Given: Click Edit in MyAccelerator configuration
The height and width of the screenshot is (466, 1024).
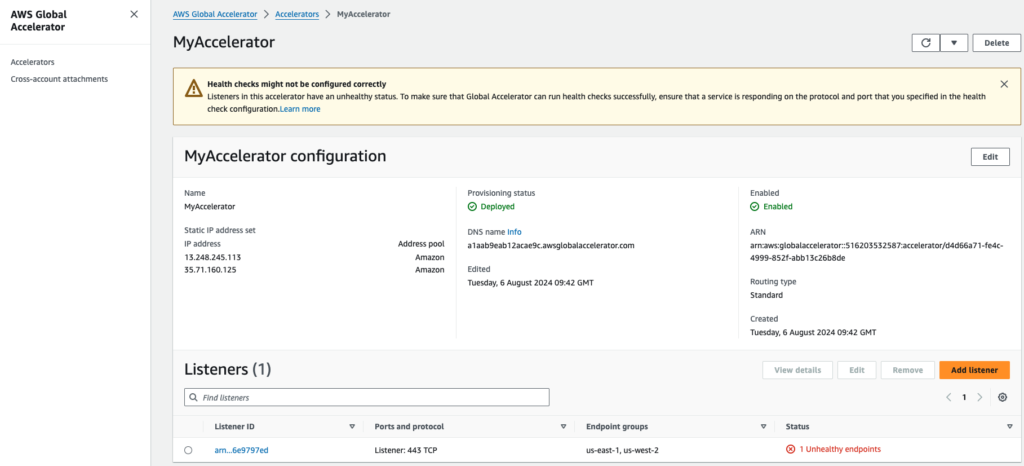Looking at the screenshot, I should 990,157.
